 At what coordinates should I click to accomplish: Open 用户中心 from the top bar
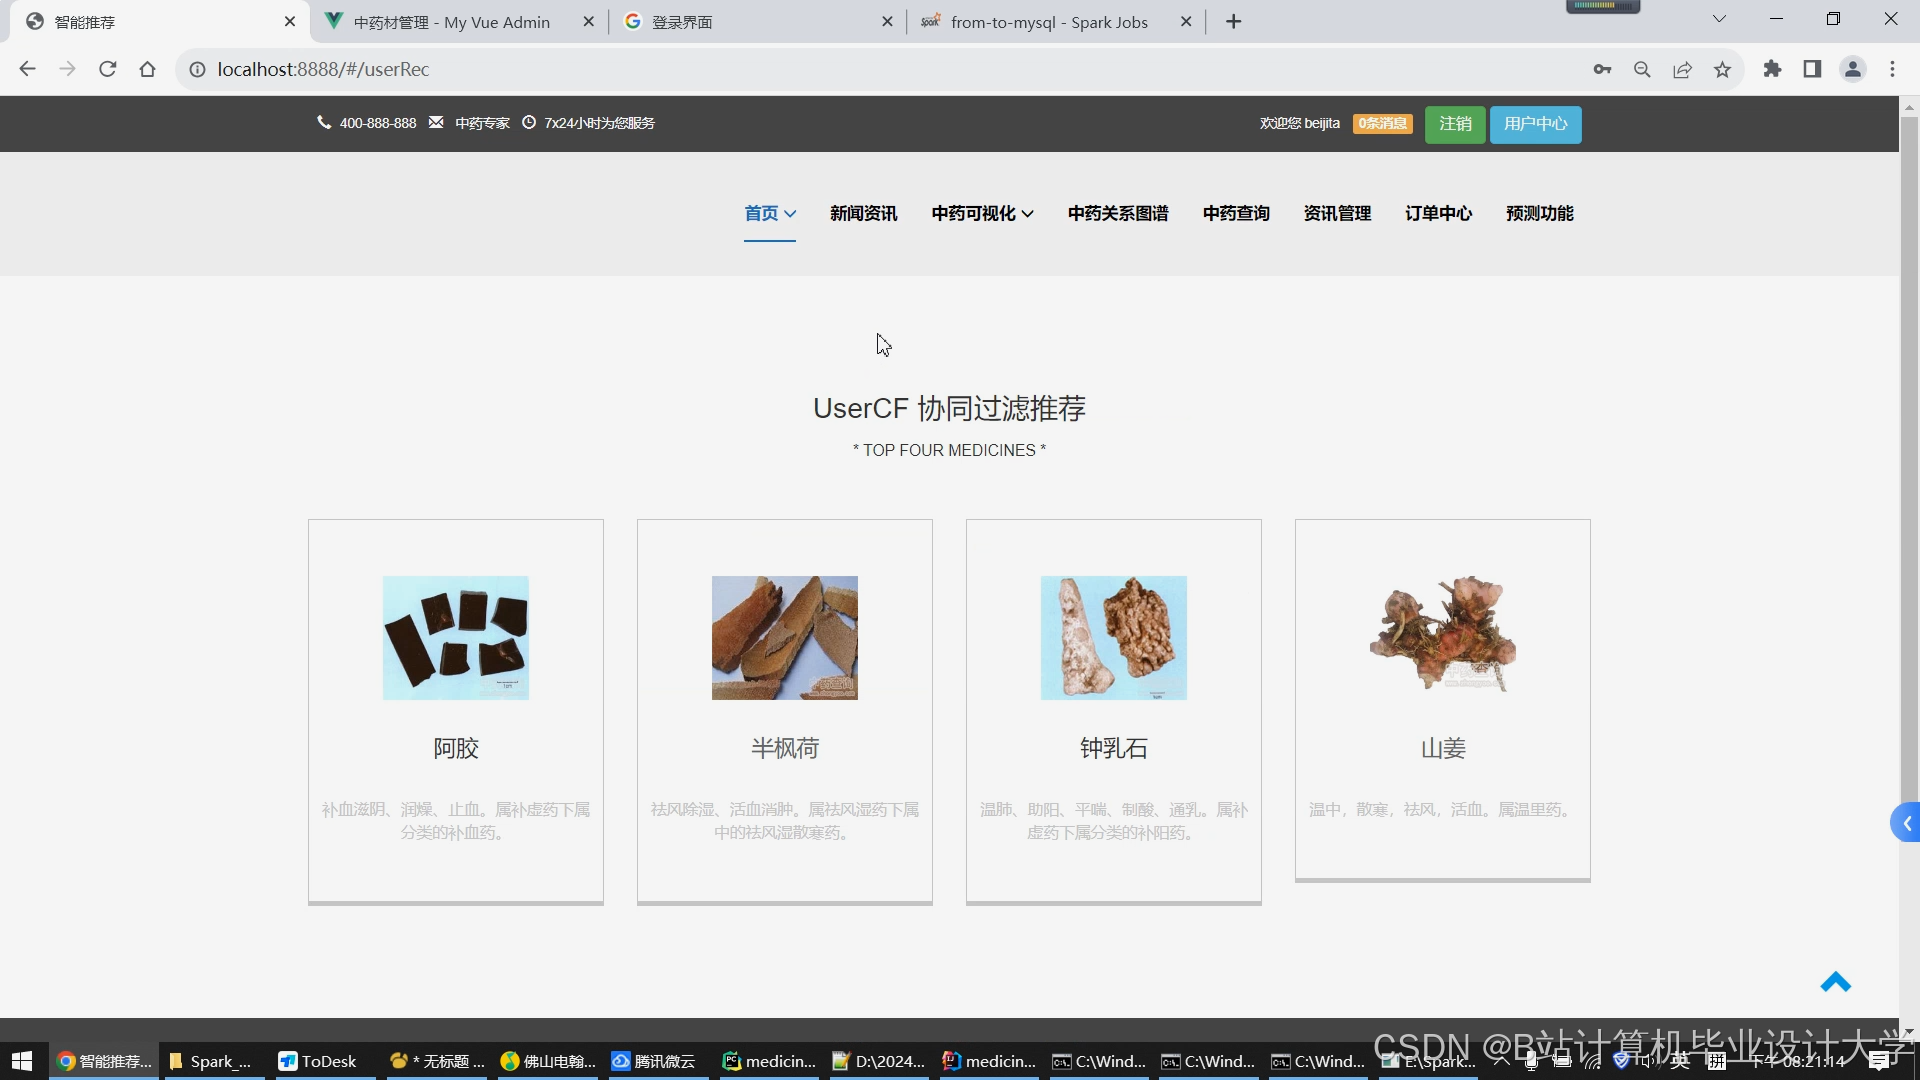tap(1535, 124)
